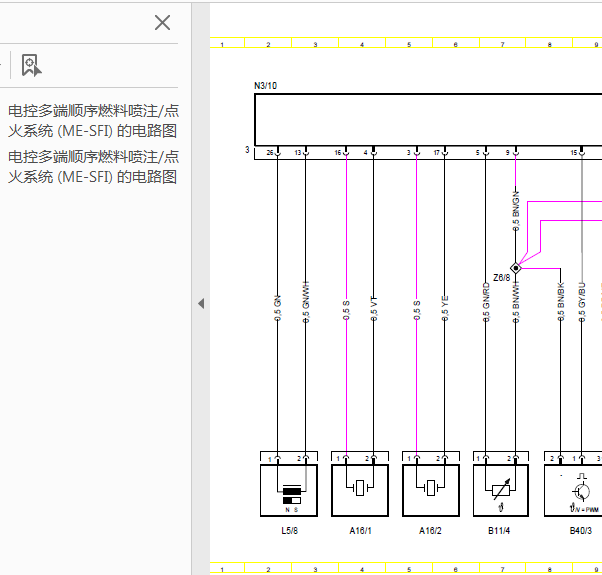Select the B11/4 temperature sensor symbol

(x=501, y=491)
